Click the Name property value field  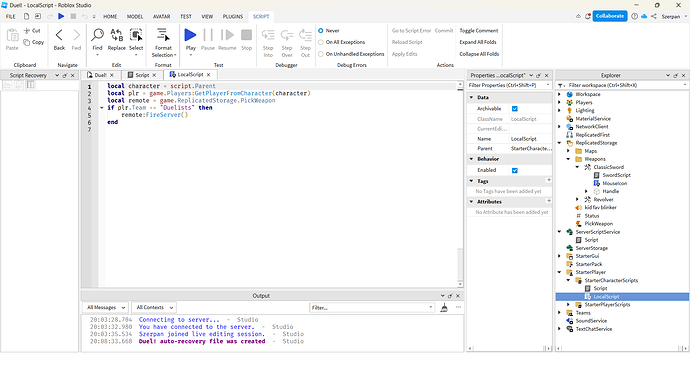tap(530, 139)
